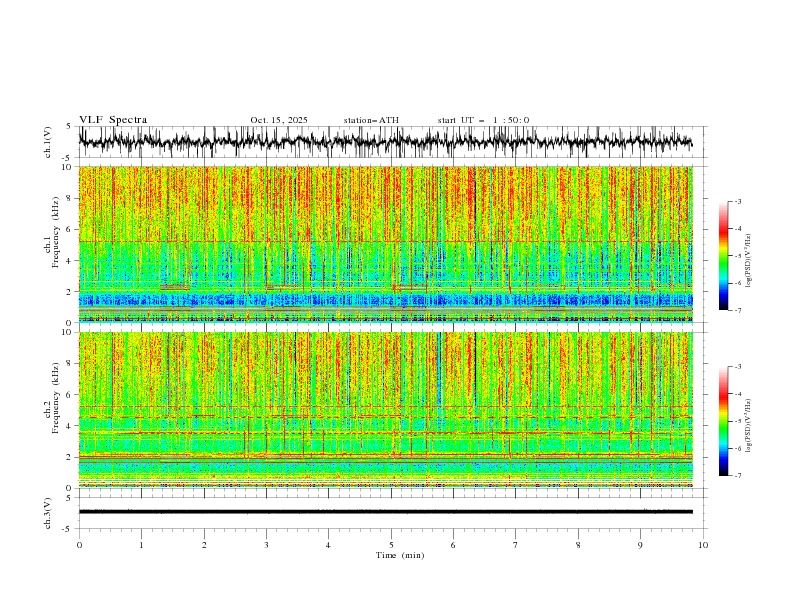
Task: Click the "-7" tick of ch.2 color bar
Action: tap(738, 475)
